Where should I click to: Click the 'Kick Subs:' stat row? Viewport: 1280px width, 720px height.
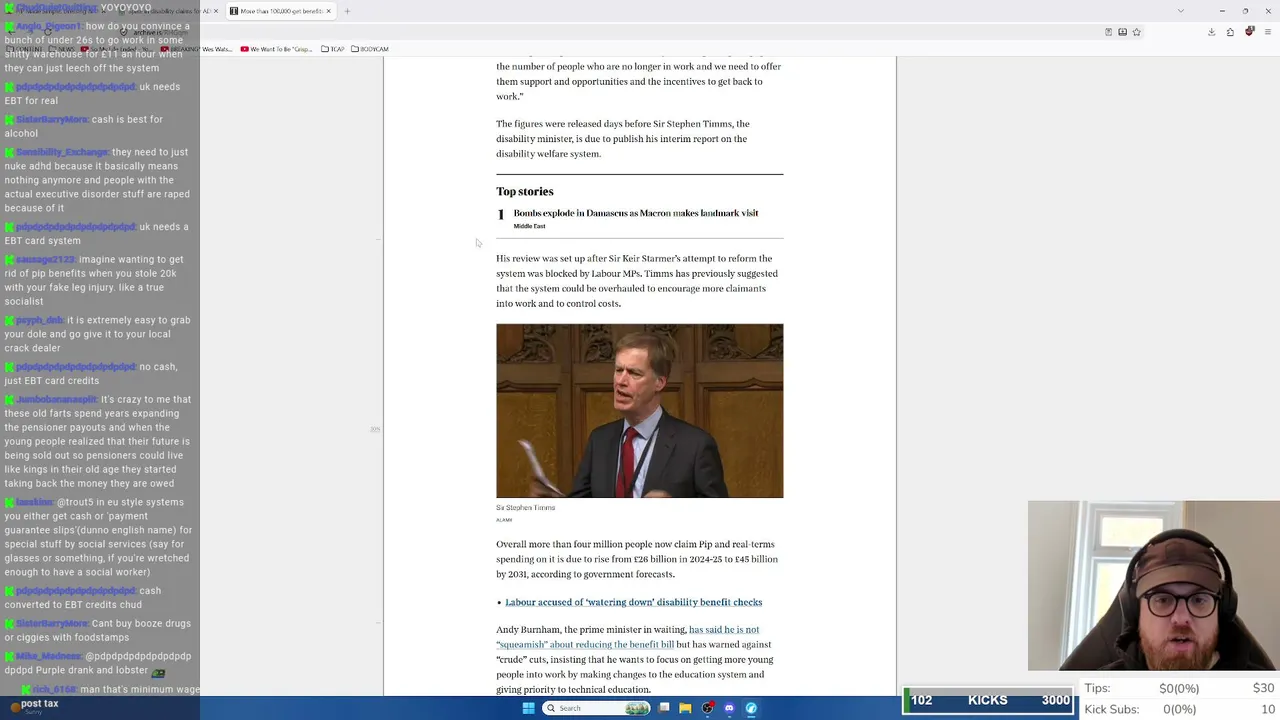click(1179, 709)
